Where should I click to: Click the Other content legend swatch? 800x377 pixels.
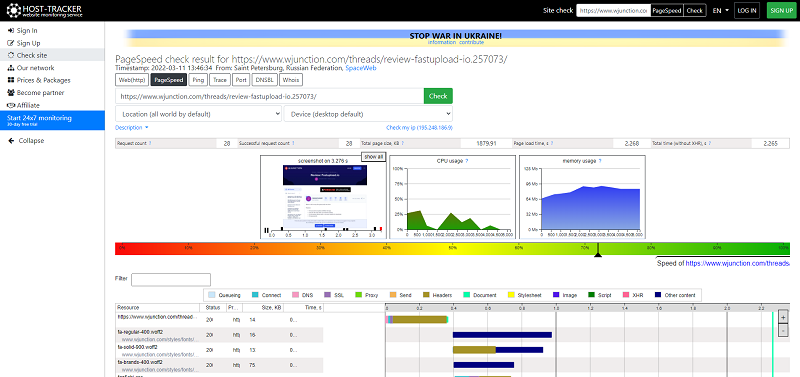tap(658, 295)
